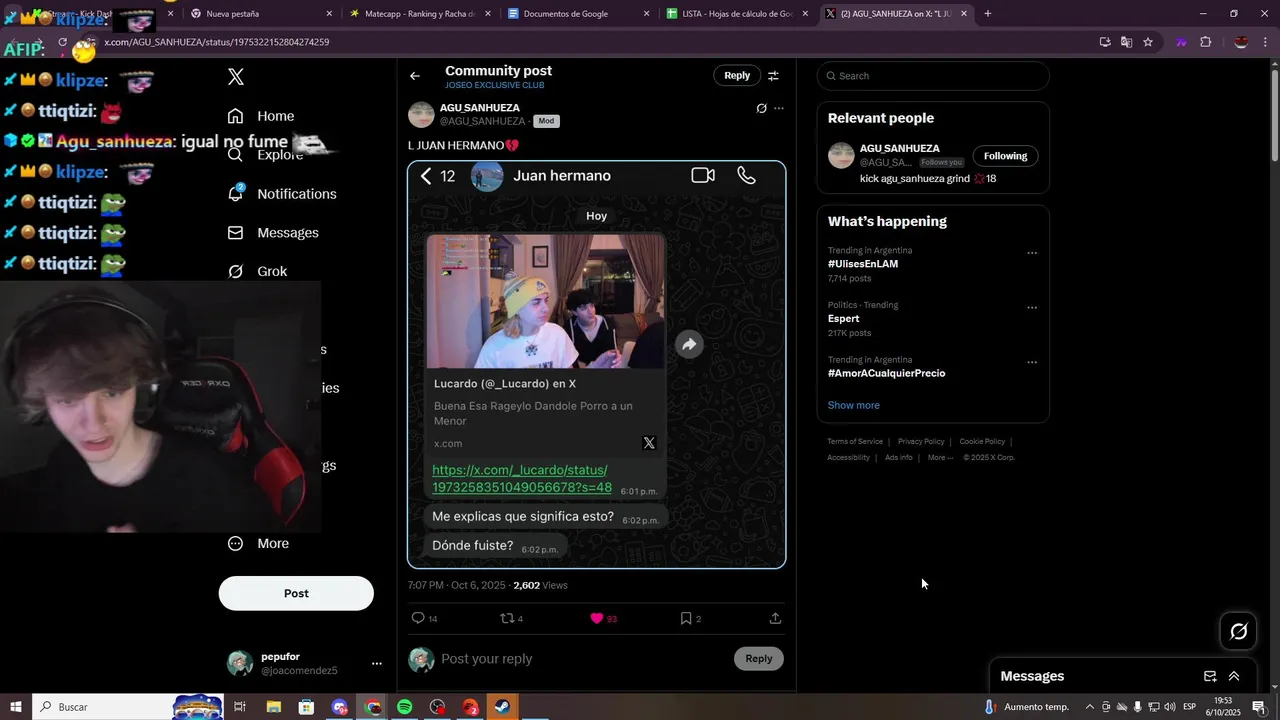This screenshot has height=720, width=1280.
Task: Open options for #UlisesEnLAM trend
Action: (x=1032, y=253)
